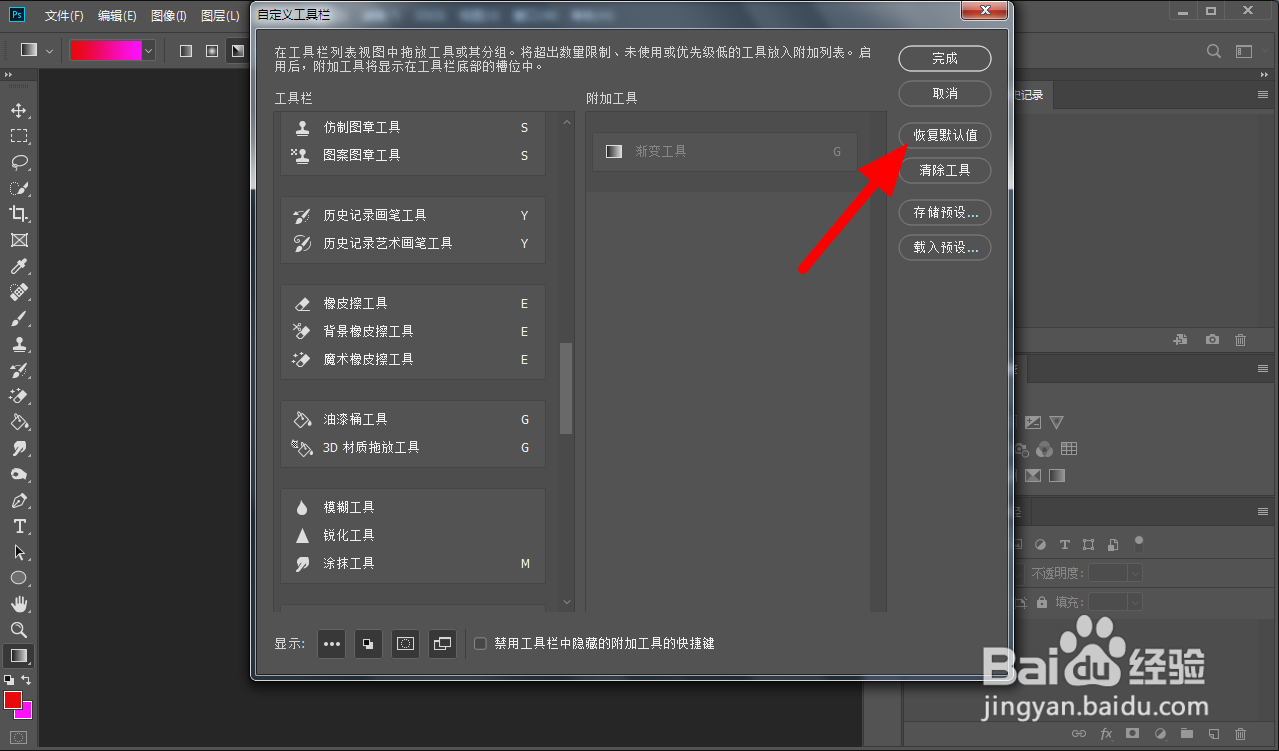Filter layers by adjustment layers
Image resolution: width=1279 pixels, height=751 pixels.
[x=1040, y=545]
